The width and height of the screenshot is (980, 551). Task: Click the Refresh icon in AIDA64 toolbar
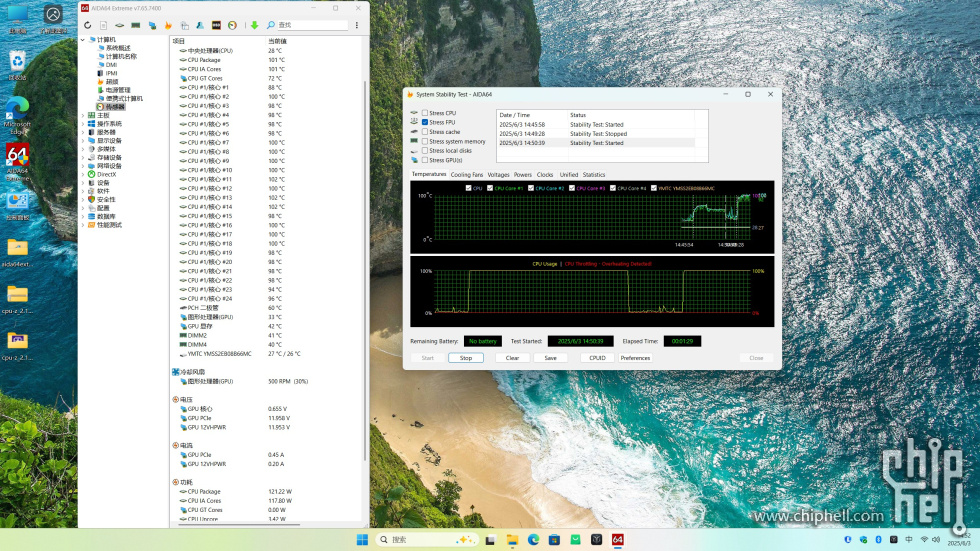pos(88,25)
